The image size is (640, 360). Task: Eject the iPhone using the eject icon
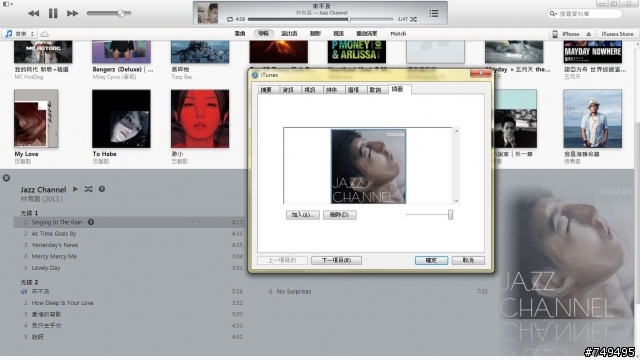[589, 34]
